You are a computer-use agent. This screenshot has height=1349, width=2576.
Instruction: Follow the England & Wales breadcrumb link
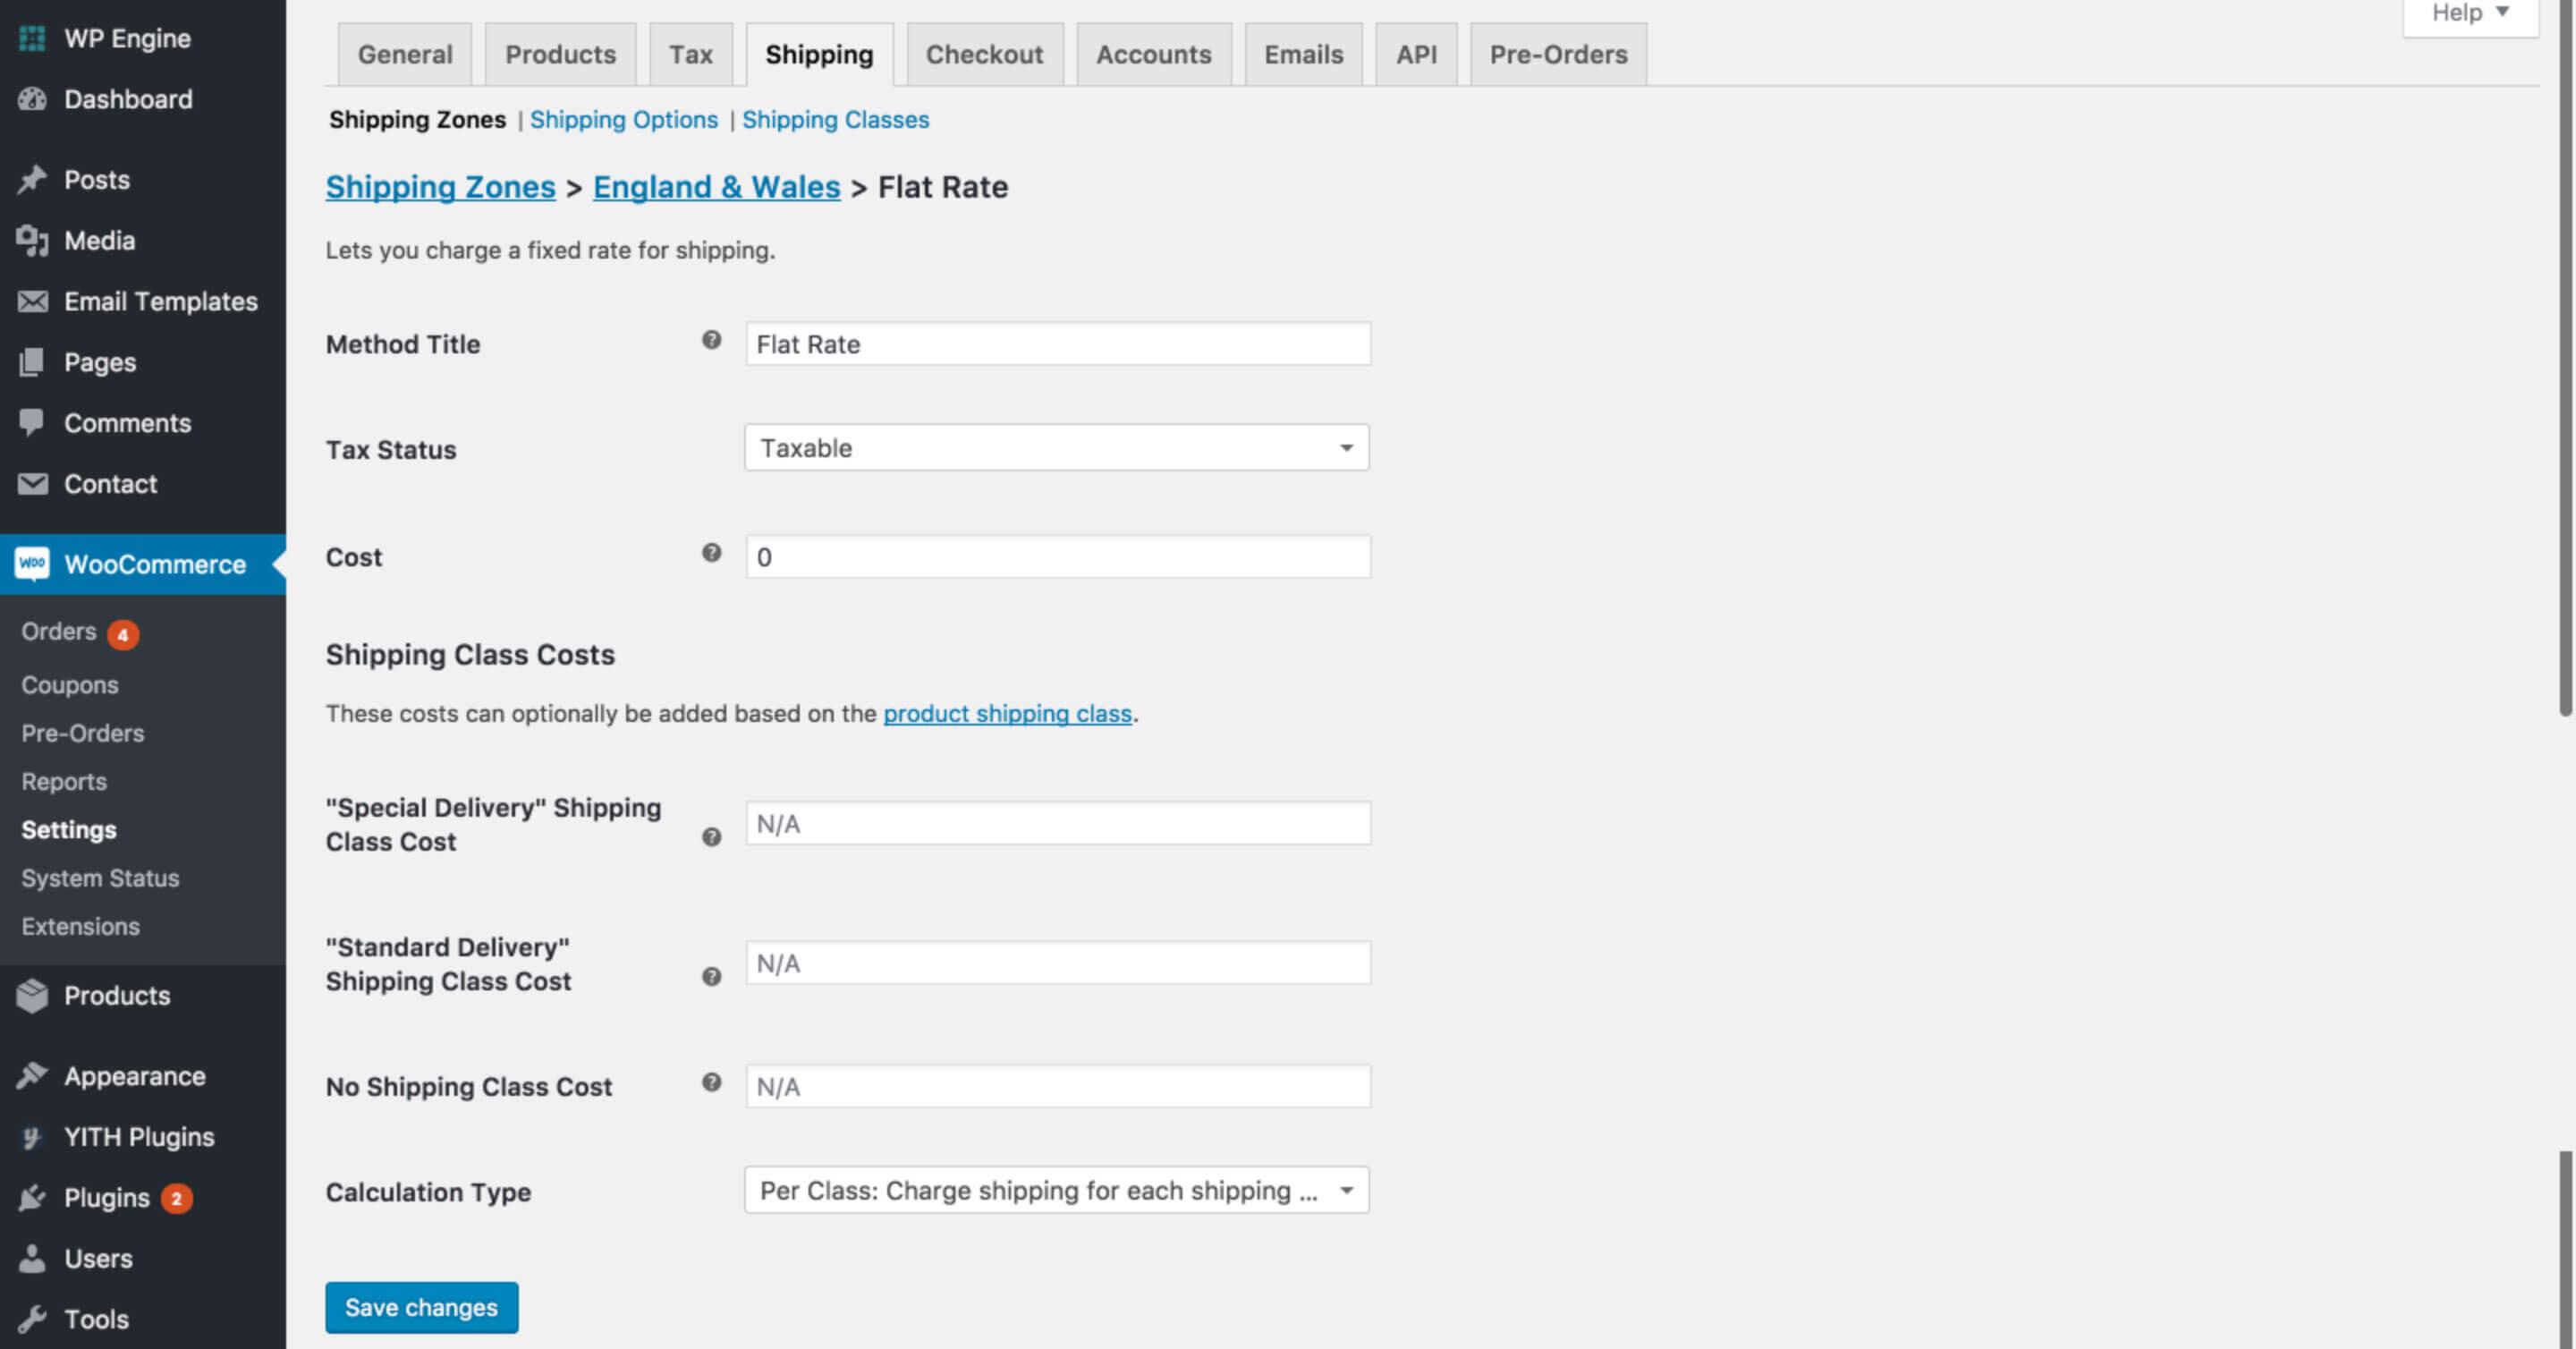[x=716, y=187]
